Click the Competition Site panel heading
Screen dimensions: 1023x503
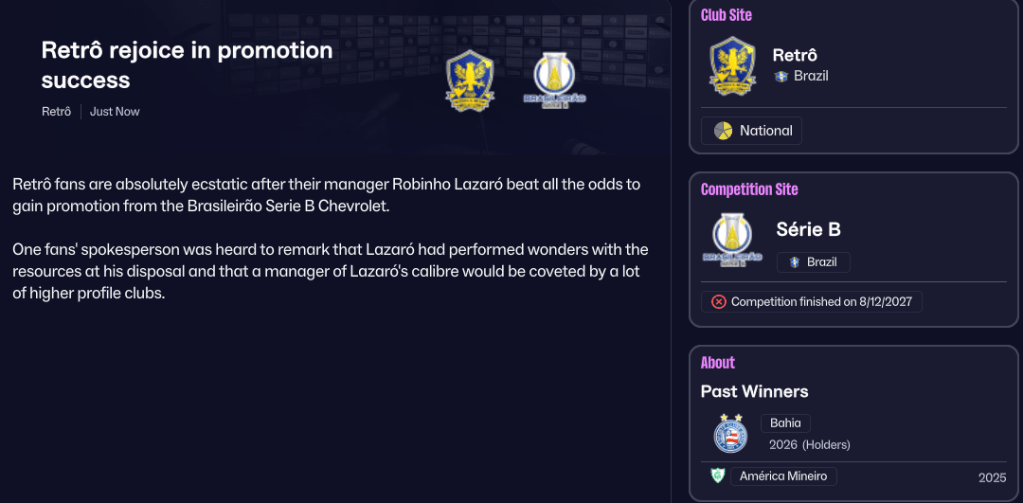point(749,190)
